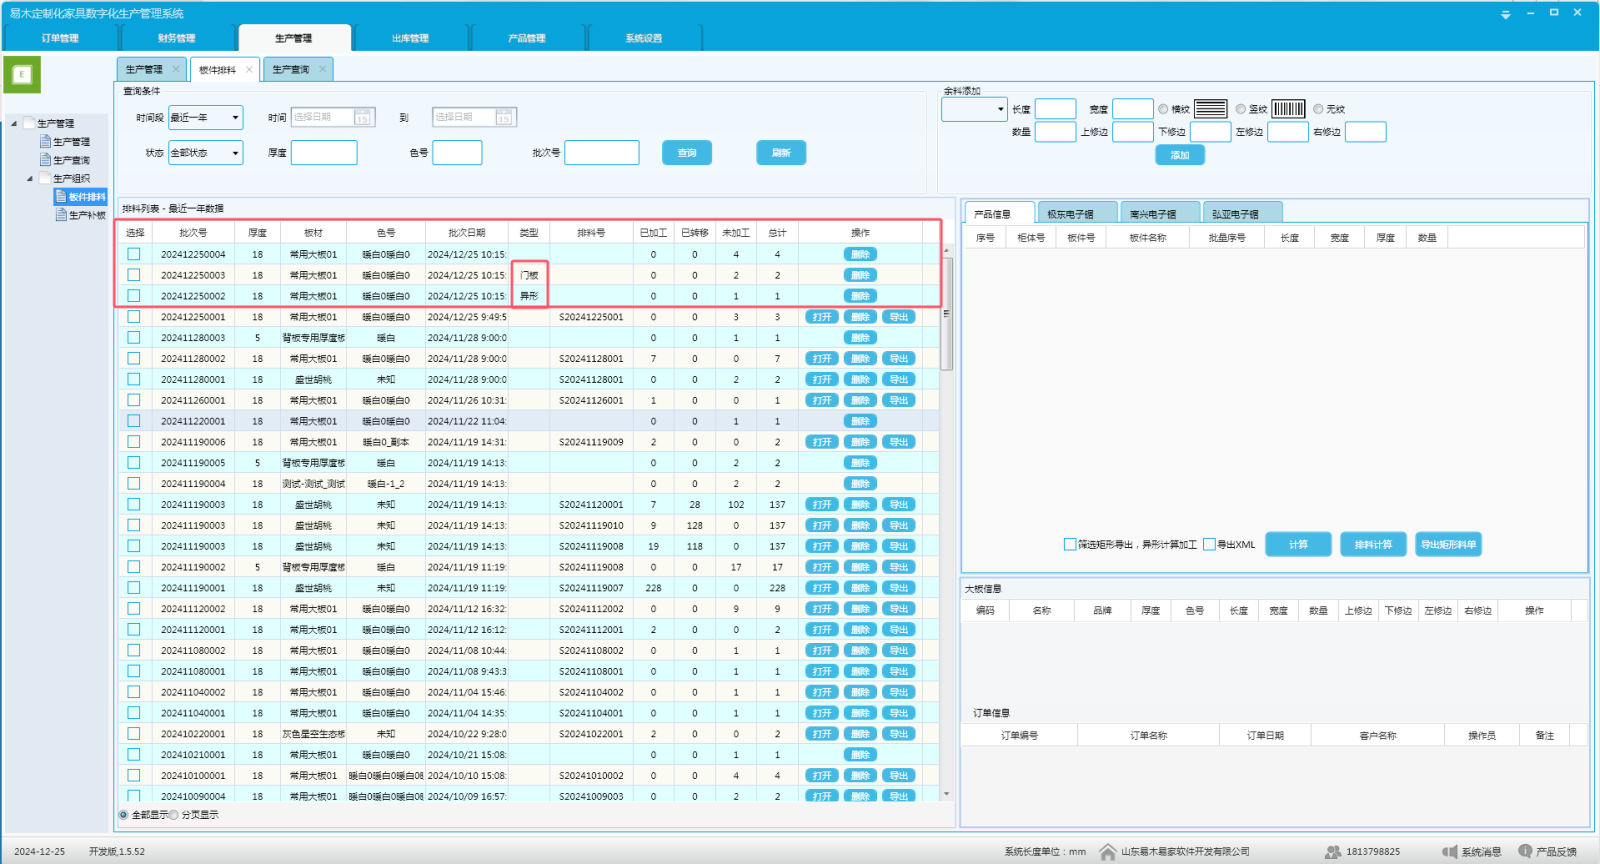Click the 刷新 button
Screen dimensions: 1600x864
tap(781, 152)
